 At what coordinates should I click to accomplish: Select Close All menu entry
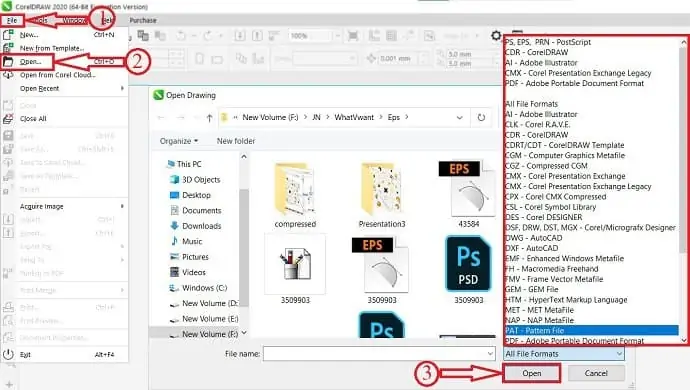tap(64, 118)
